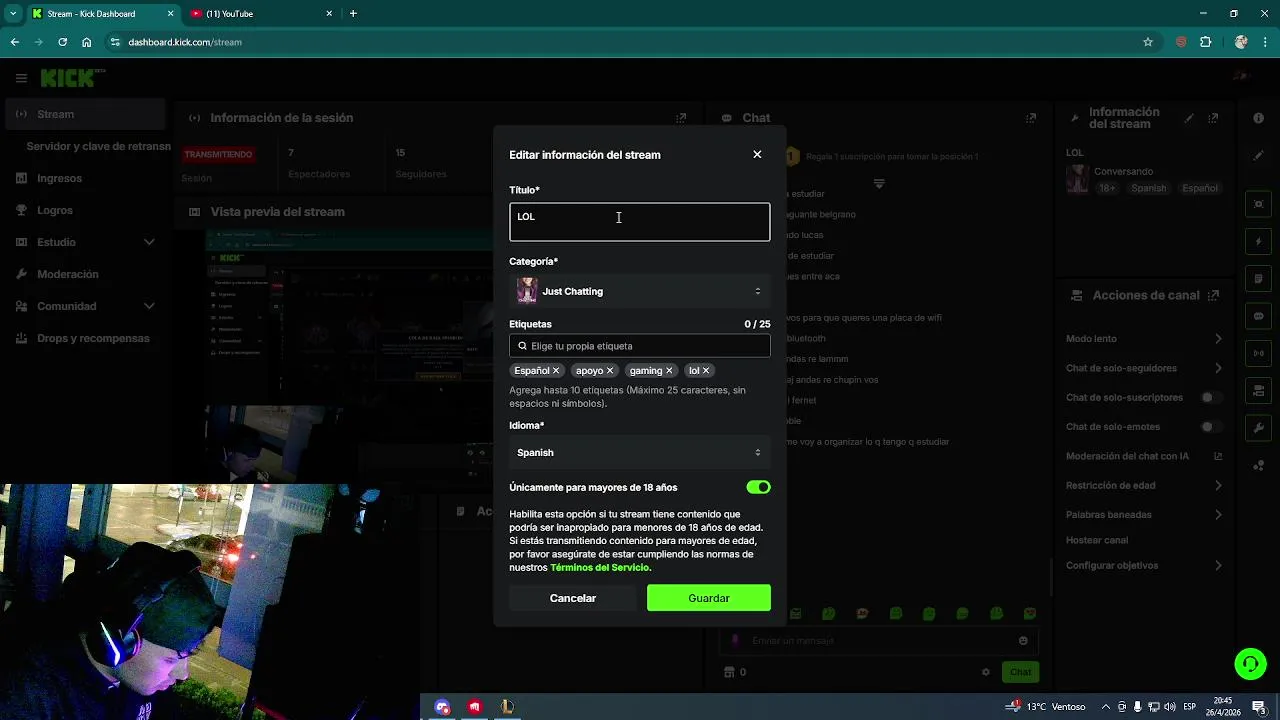Click the Título text field containing LOL
This screenshot has width=1280, height=720.
(640, 222)
